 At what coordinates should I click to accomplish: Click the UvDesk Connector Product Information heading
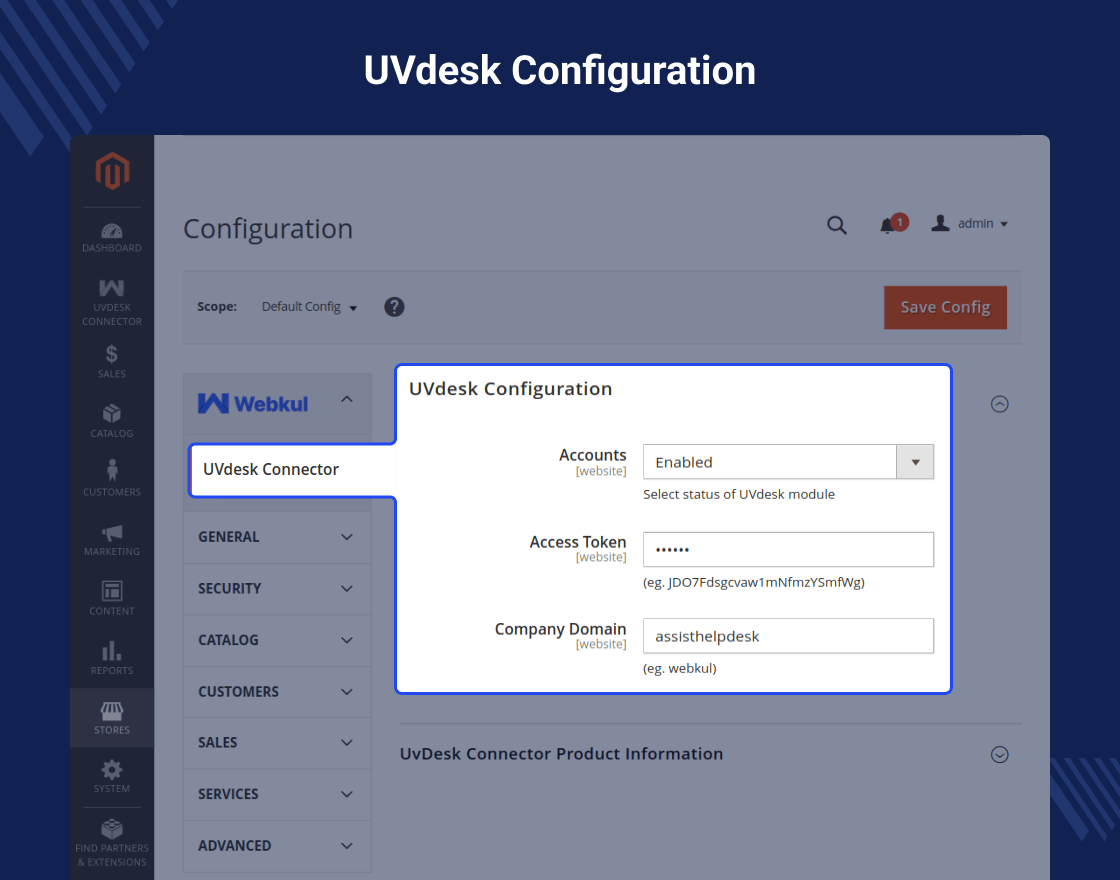561,754
